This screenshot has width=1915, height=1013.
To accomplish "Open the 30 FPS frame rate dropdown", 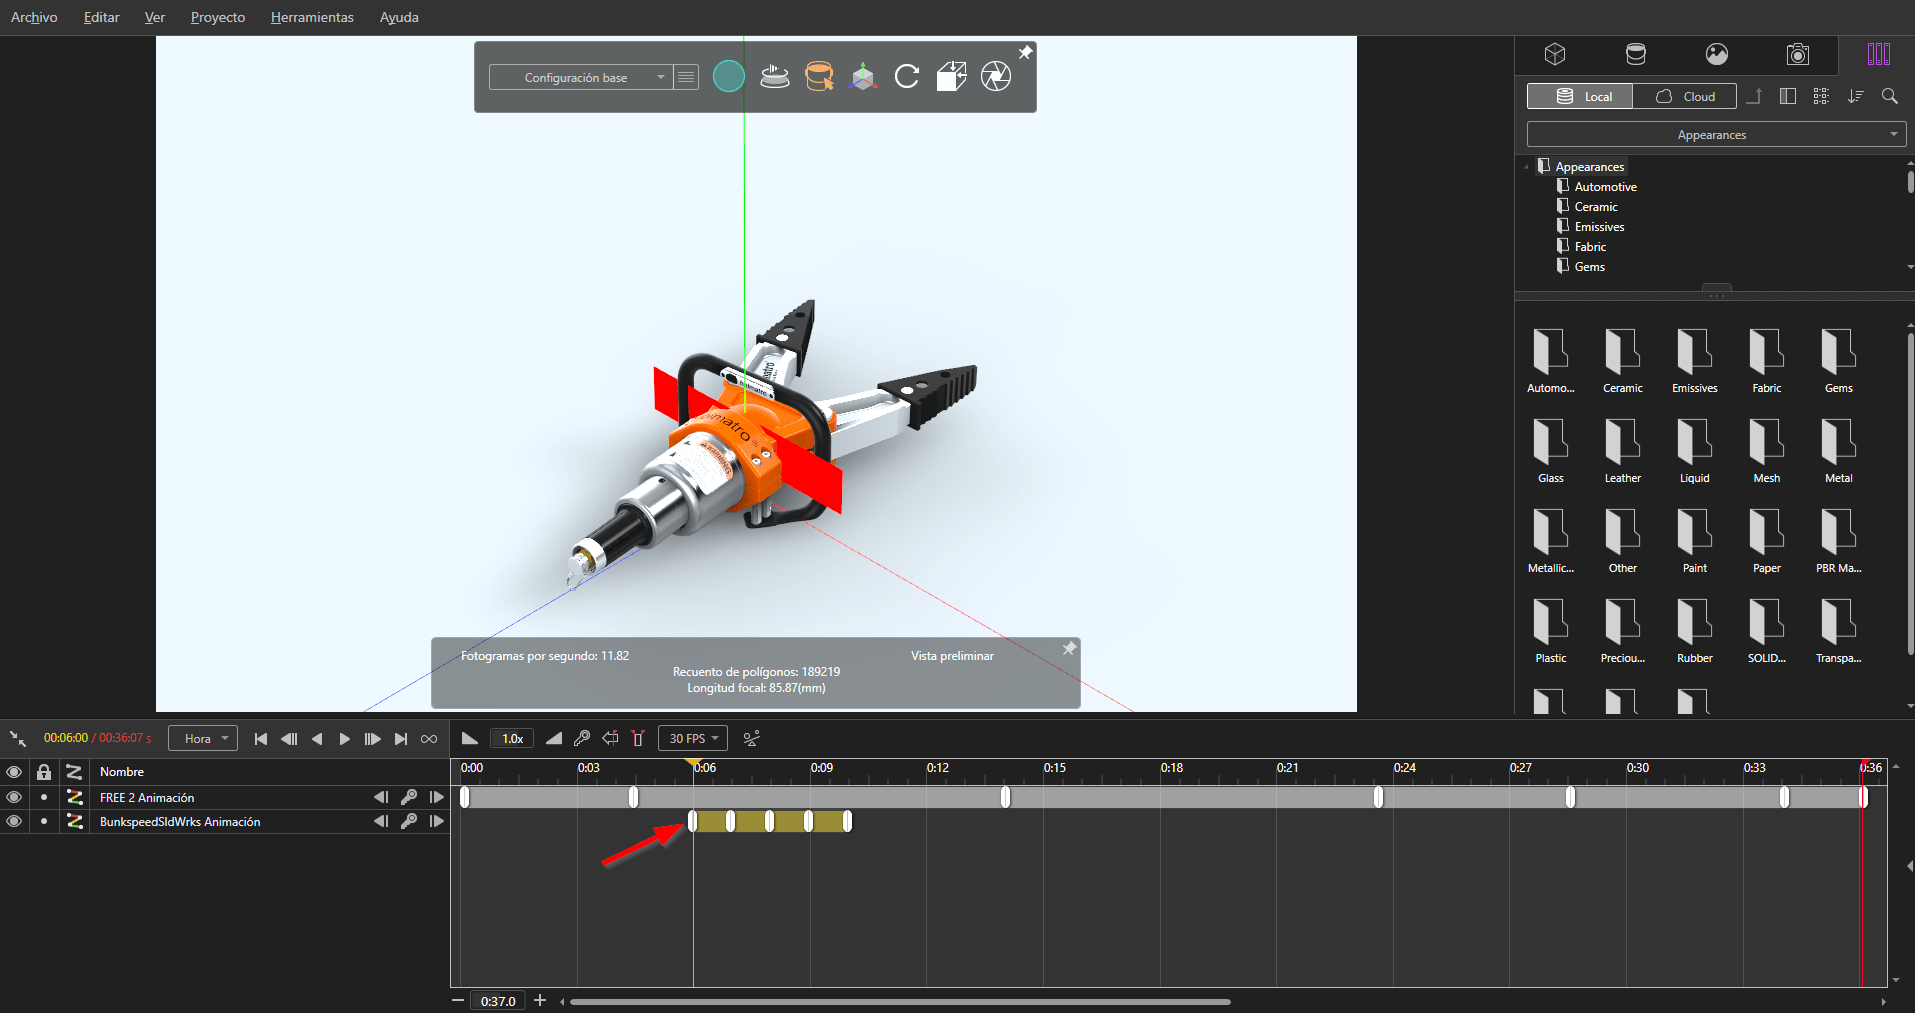I will coord(692,738).
